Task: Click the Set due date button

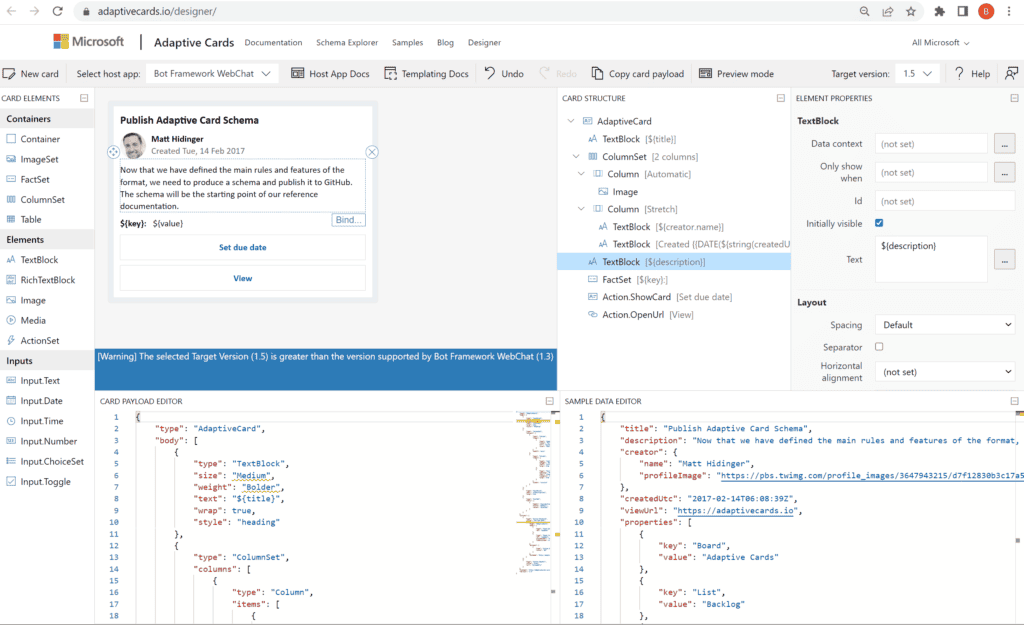Action: [243, 247]
